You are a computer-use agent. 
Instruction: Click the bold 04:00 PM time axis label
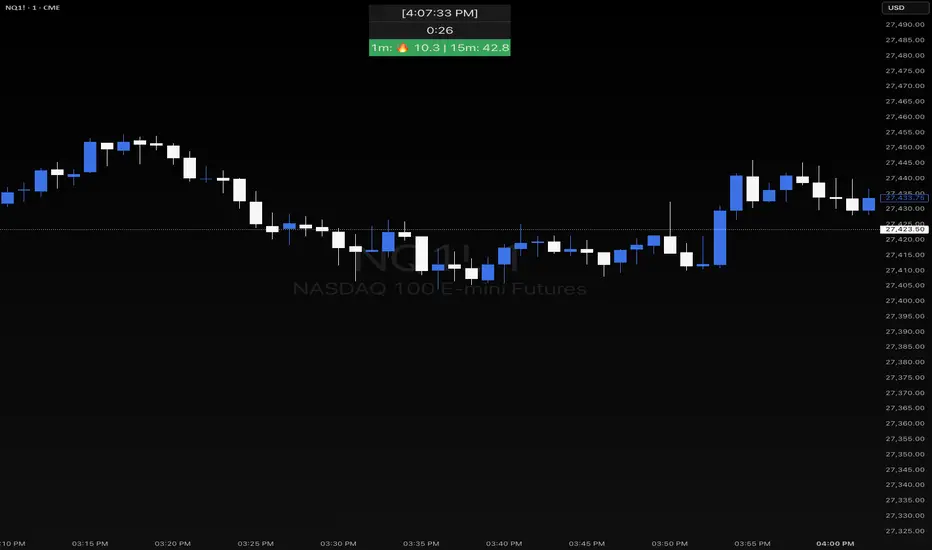(835, 543)
